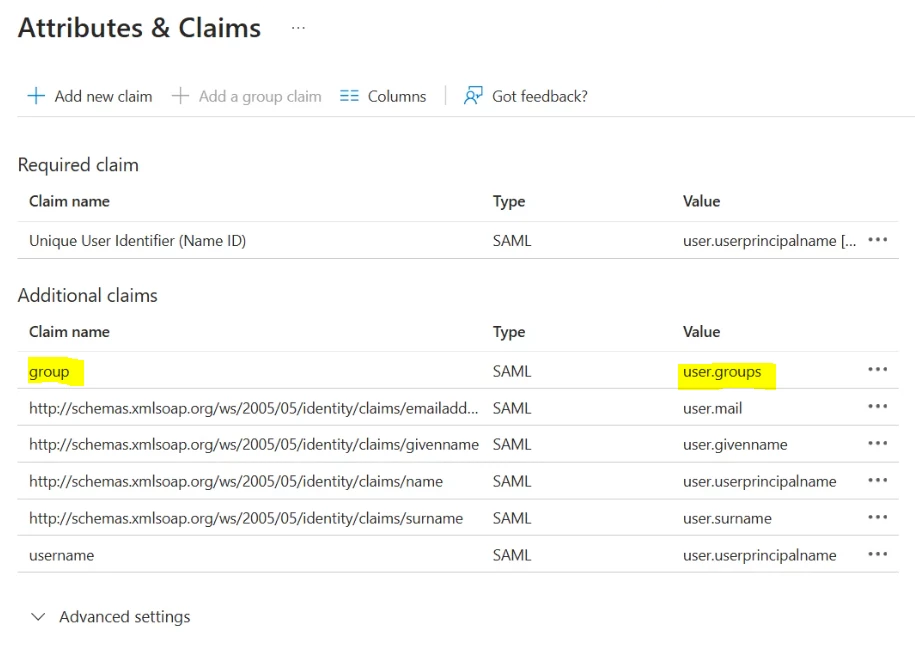Click the Add new claim label
Image resolution: width=915 pixels, height=648 pixels.
(x=103, y=96)
